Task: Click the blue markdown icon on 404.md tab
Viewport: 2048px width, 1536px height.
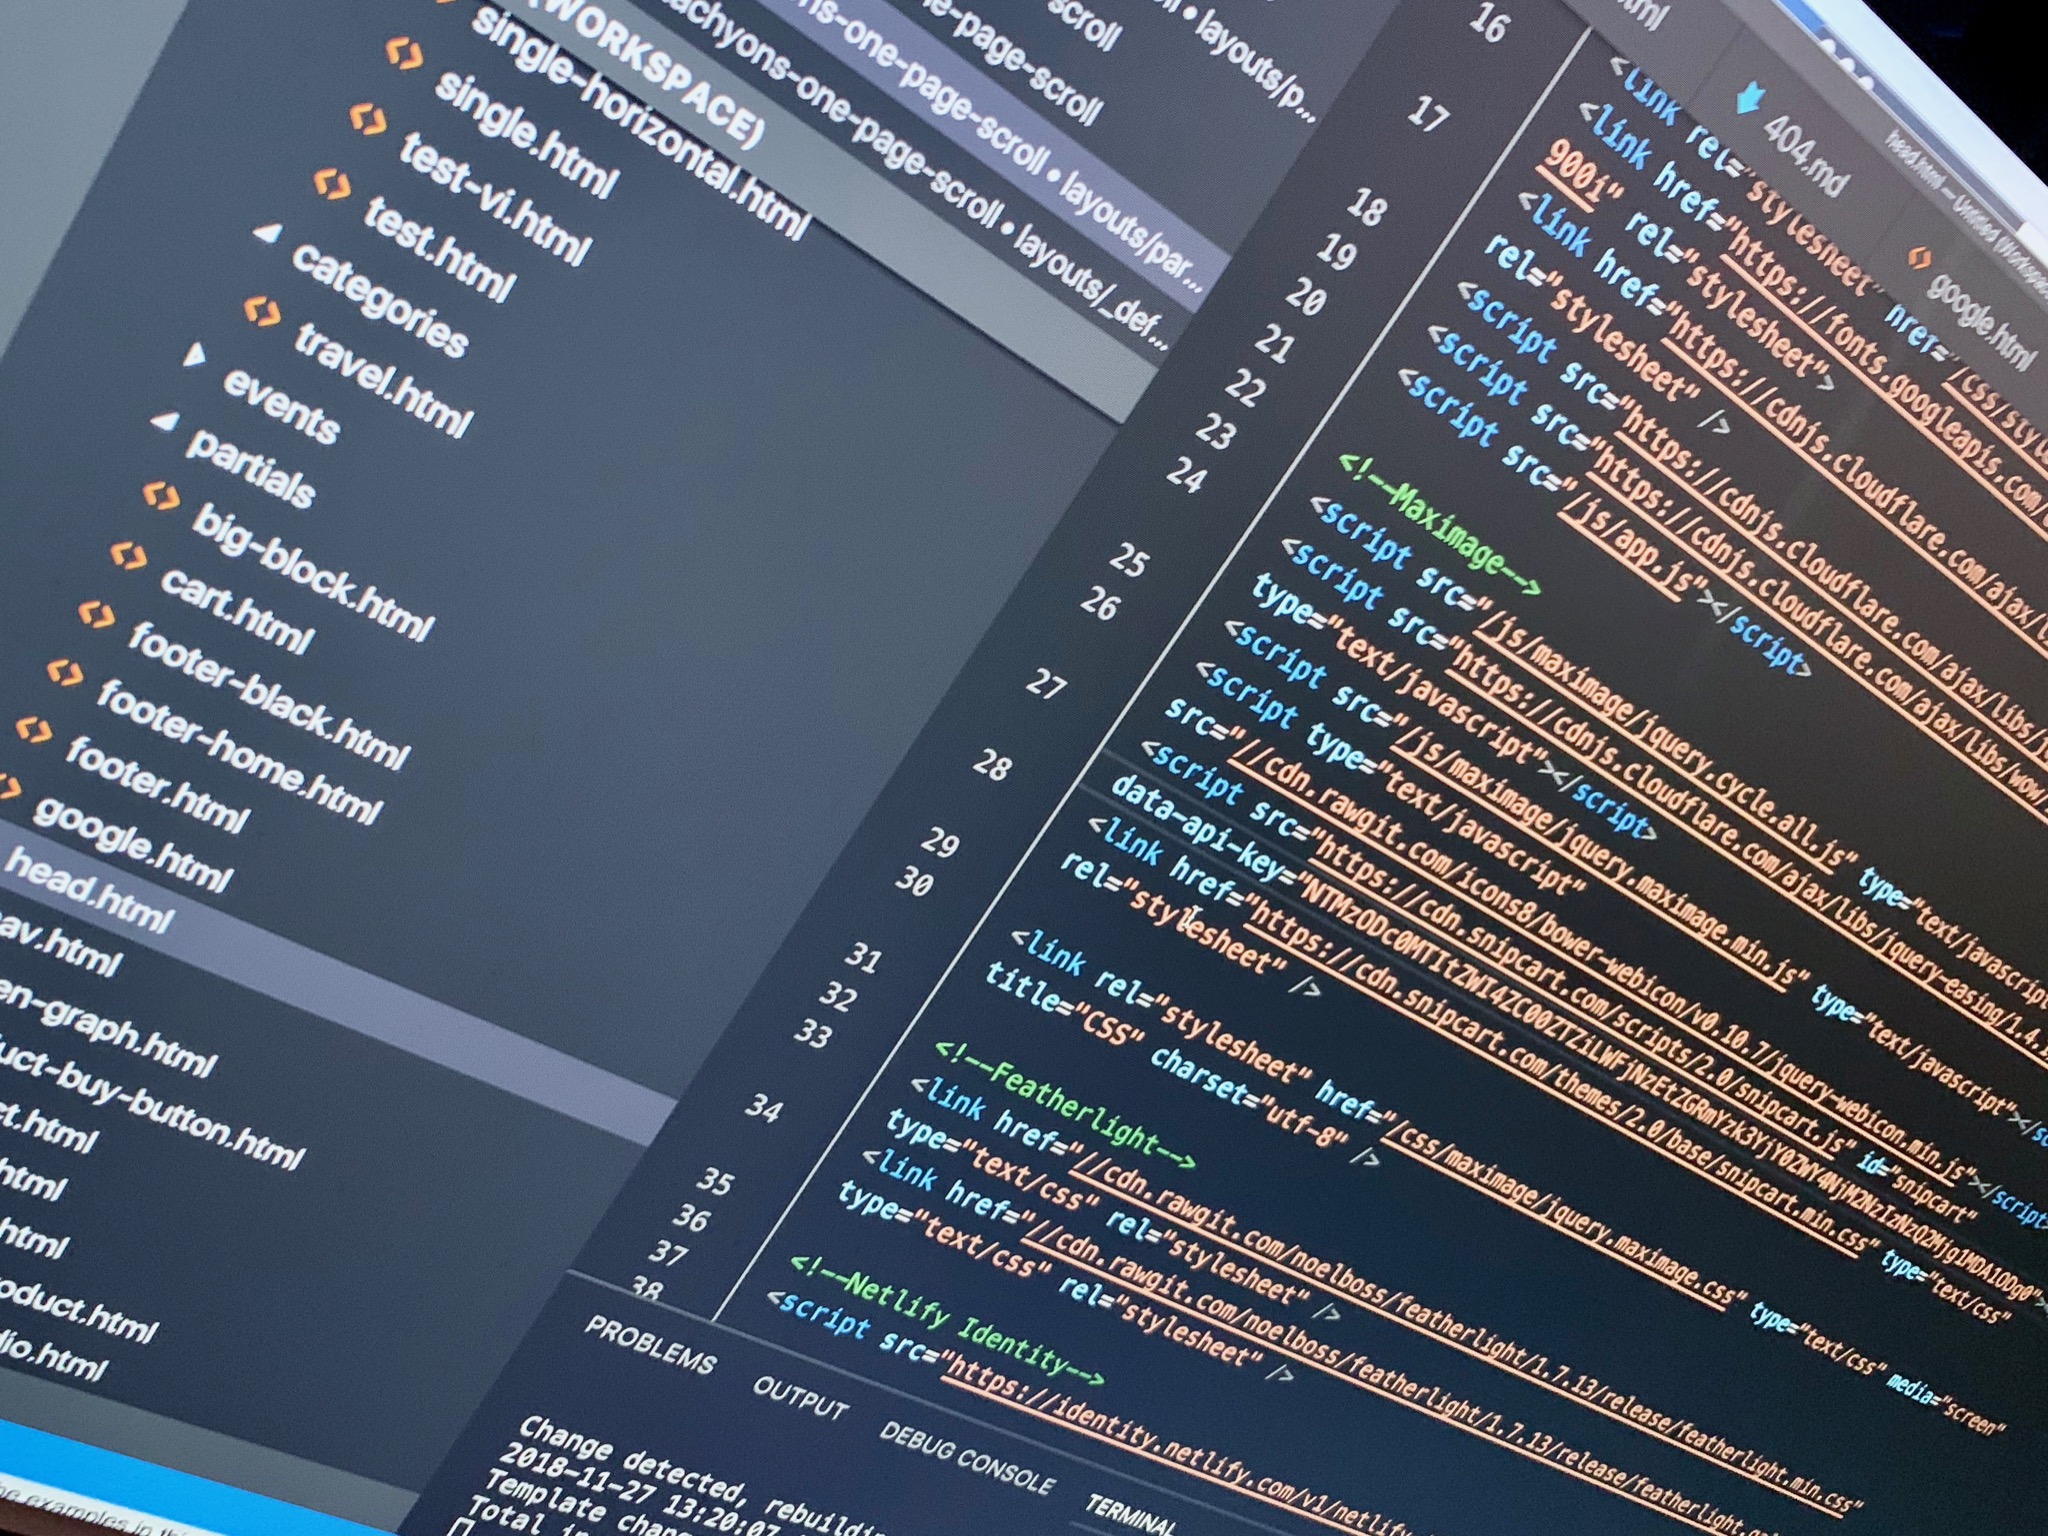Action: click(1749, 99)
